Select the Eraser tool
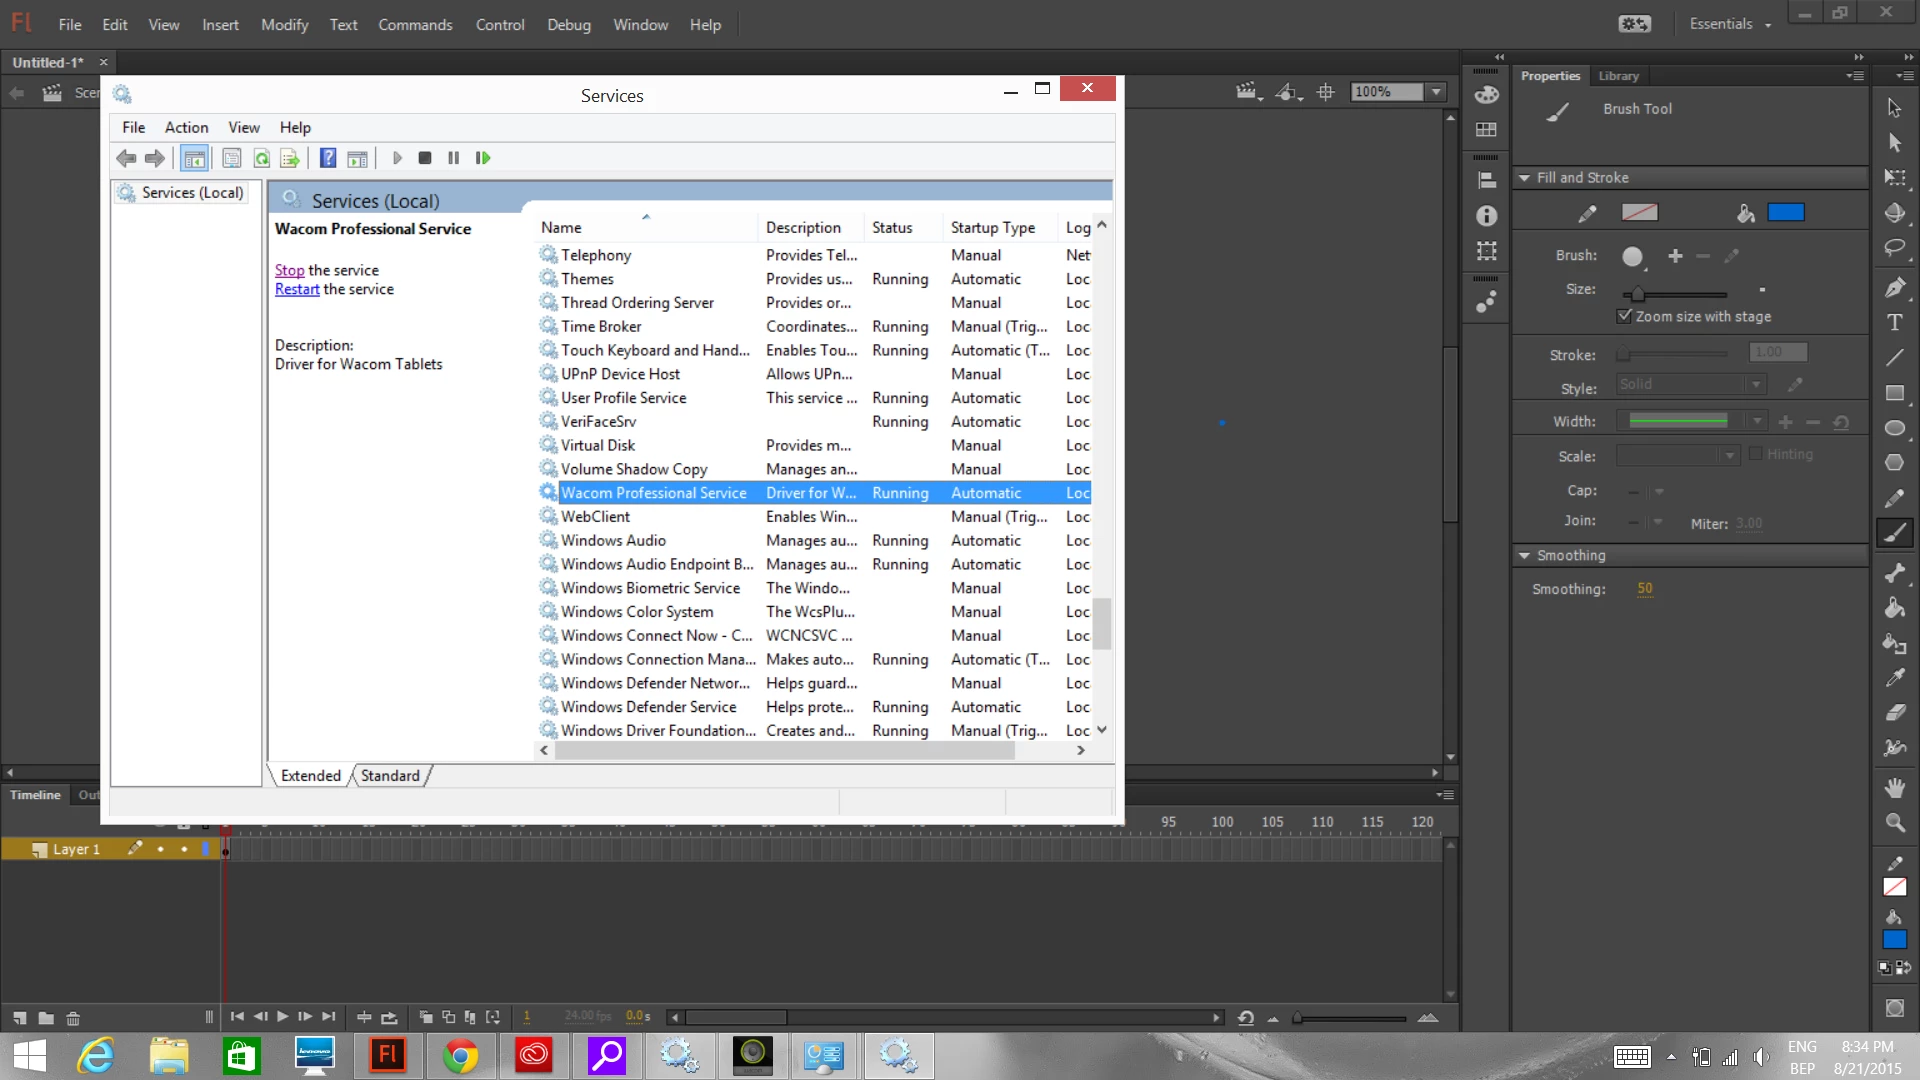The image size is (1920, 1080). 1894,713
